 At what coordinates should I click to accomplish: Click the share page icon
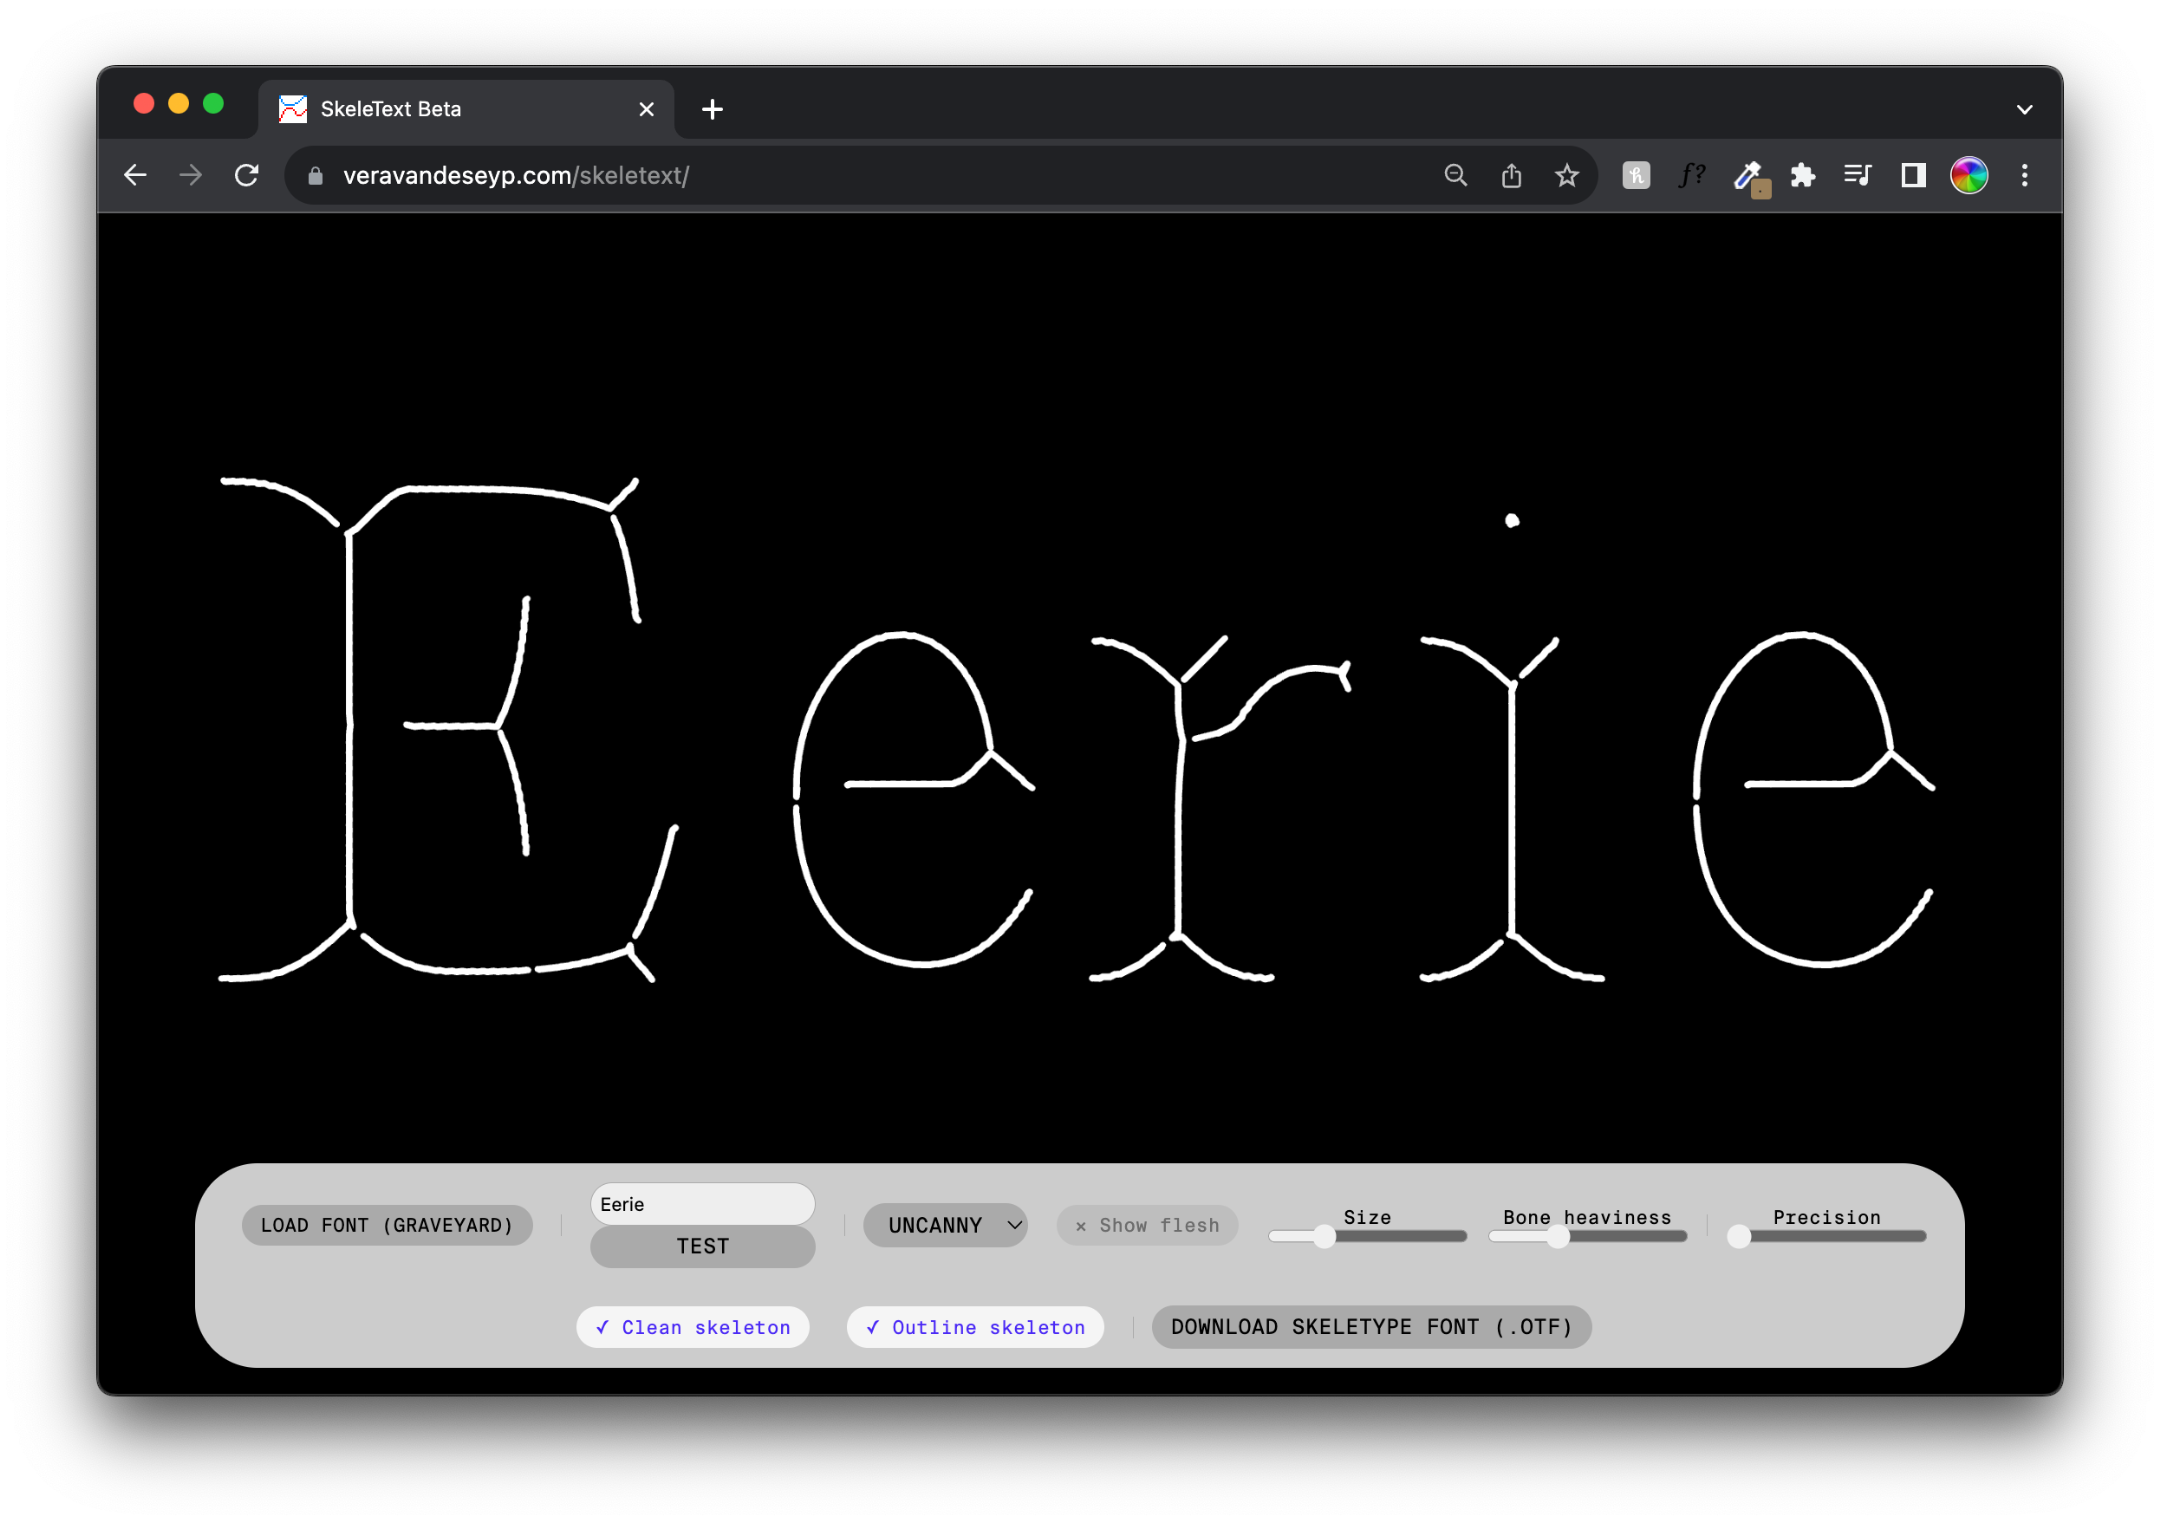(1511, 176)
